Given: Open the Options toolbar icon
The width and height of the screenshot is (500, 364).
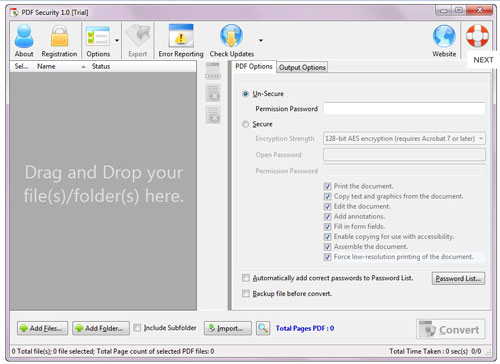Looking at the screenshot, I should click(x=98, y=36).
